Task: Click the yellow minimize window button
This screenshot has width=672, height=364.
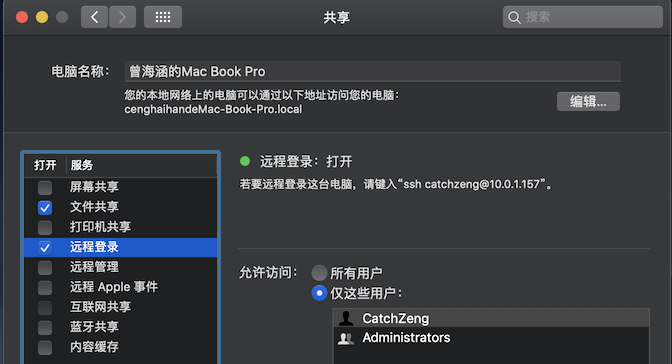Action: (x=42, y=17)
